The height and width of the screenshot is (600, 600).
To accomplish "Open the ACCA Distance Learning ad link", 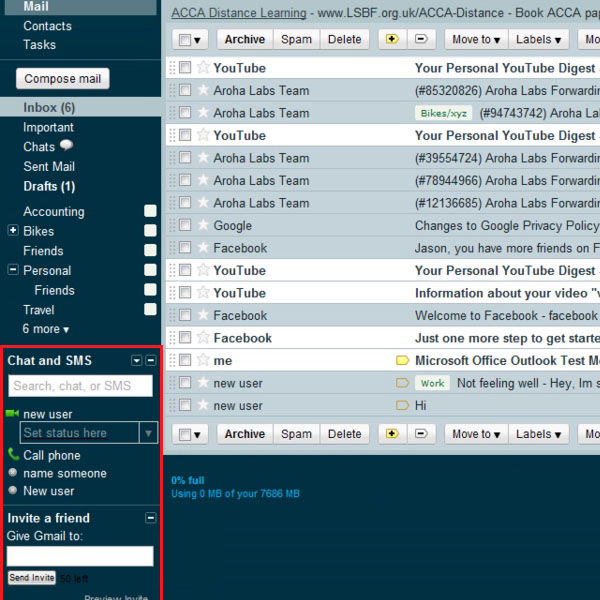I will click(239, 13).
